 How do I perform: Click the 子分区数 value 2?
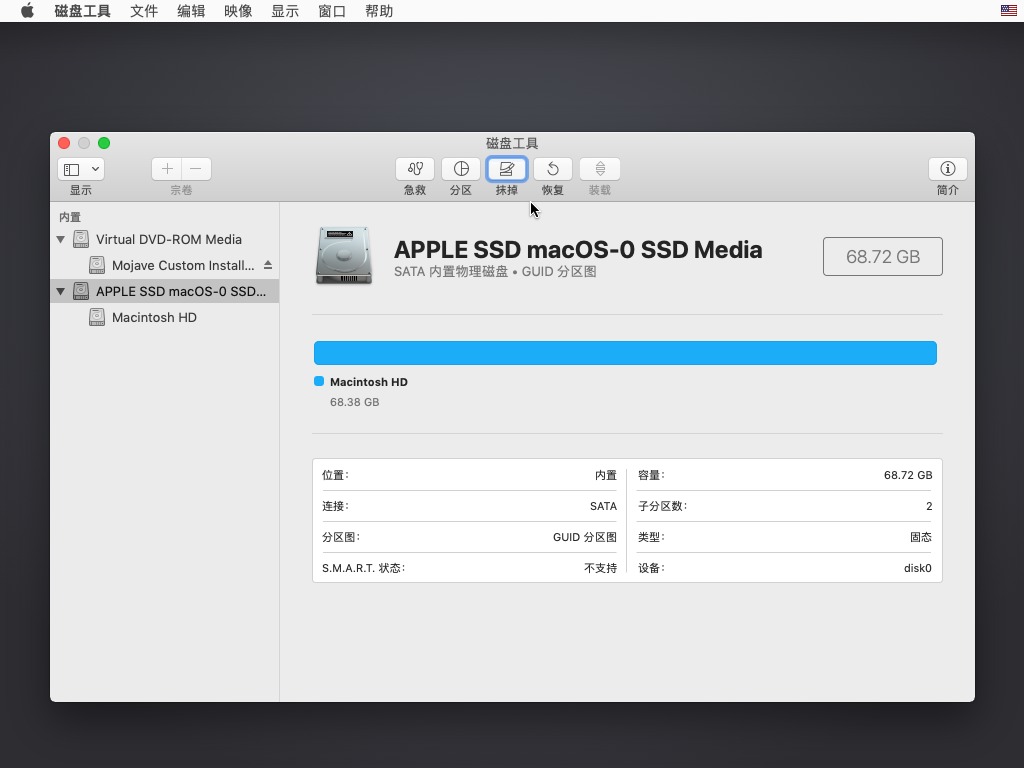tap(929, 506)
